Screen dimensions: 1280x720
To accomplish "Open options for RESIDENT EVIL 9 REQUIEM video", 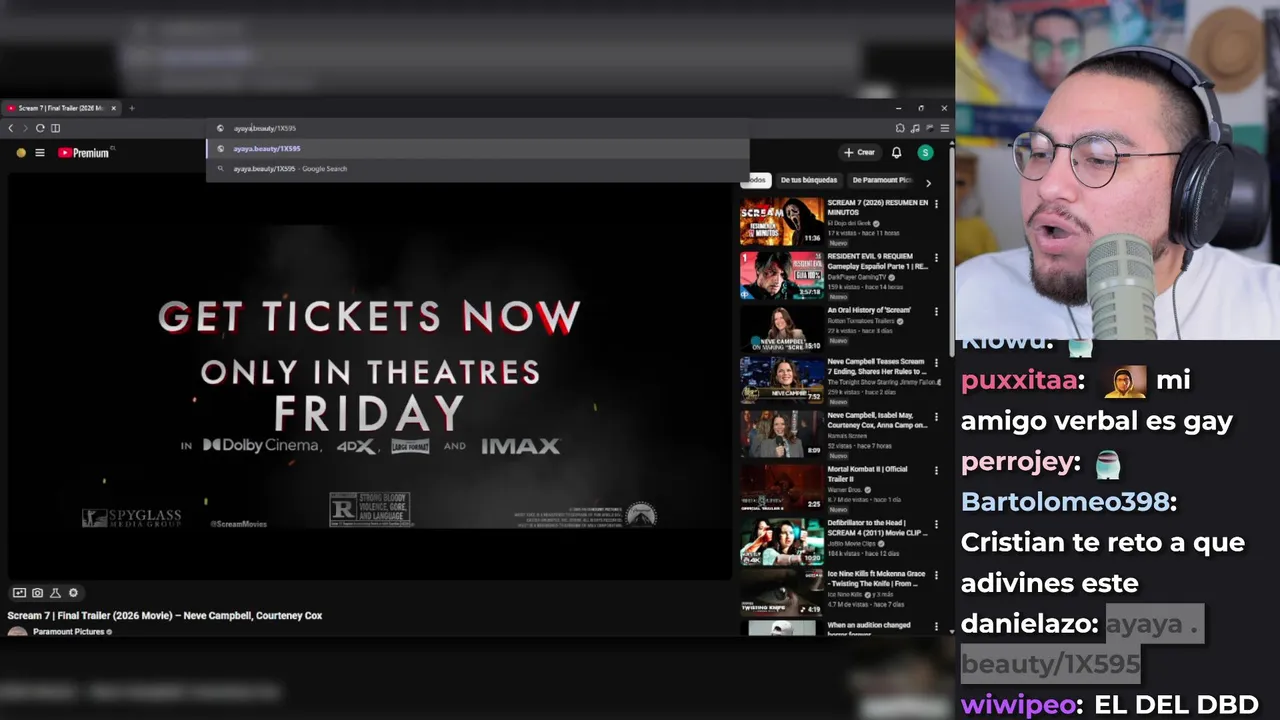I will (936, 258).
